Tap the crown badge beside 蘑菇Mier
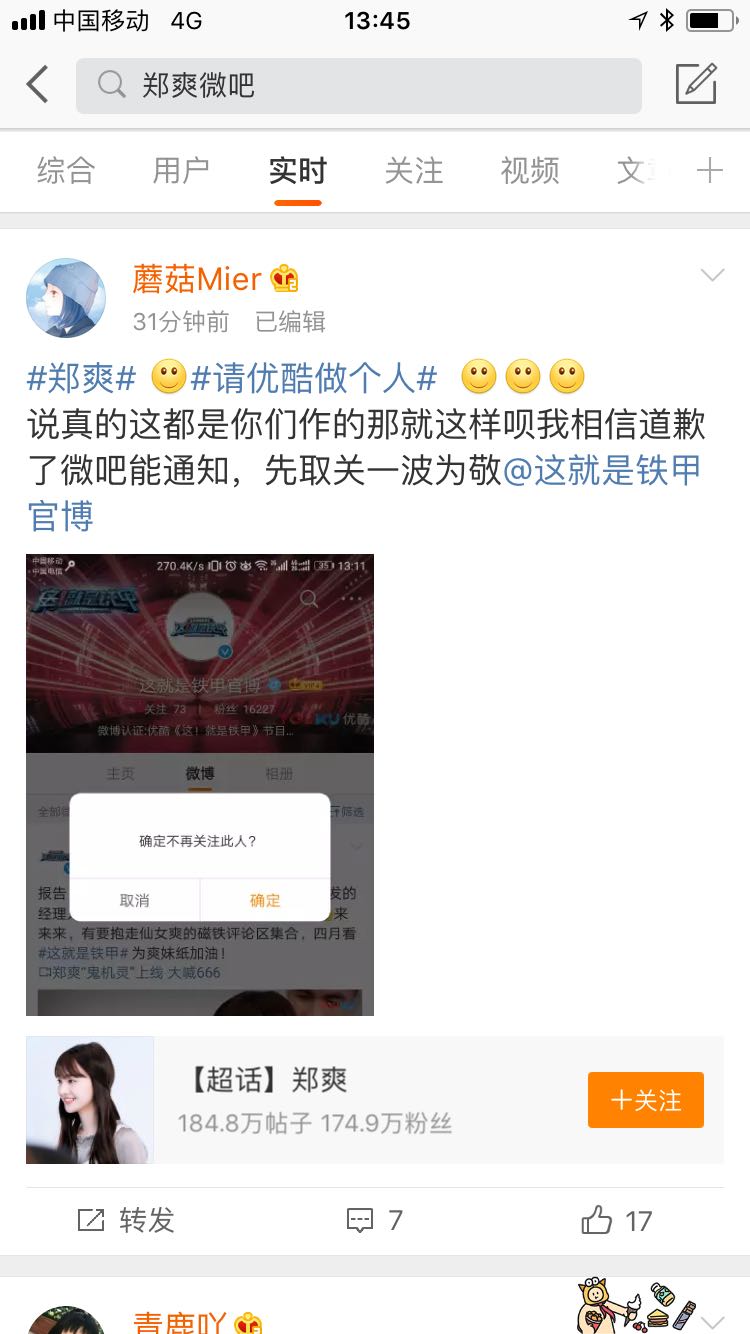Viewport: 750px width, 1334px height. 285,279
